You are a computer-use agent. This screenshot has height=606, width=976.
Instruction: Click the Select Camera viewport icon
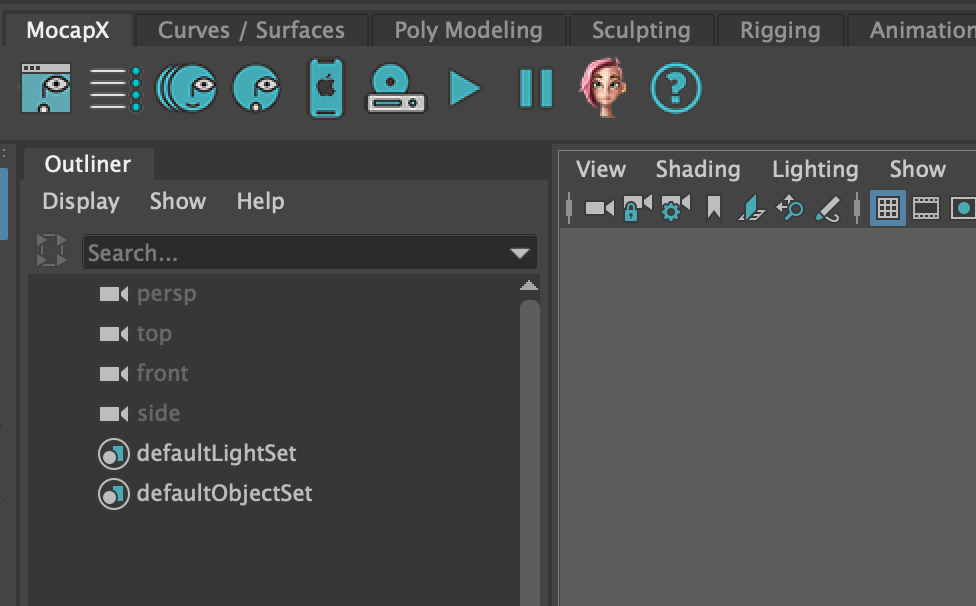pyautogui.click(x=600, y=208)
